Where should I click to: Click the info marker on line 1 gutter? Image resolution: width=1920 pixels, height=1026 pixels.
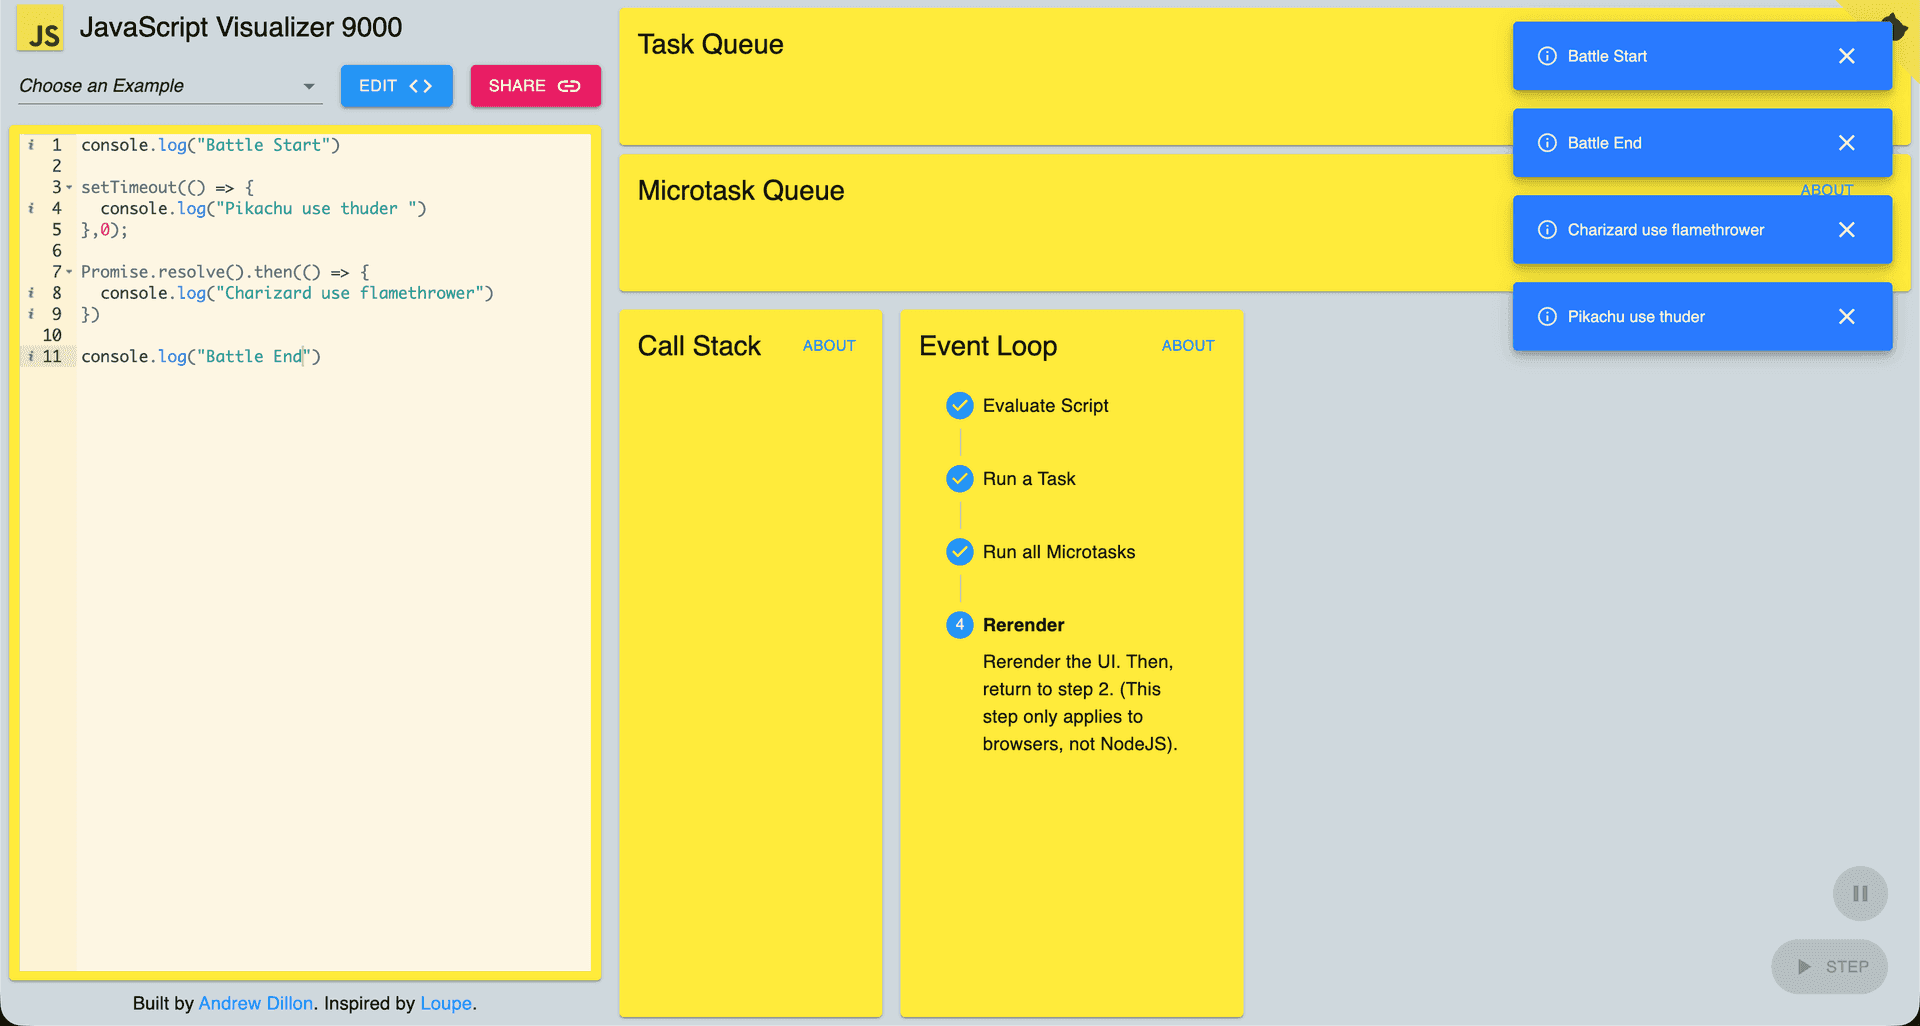[31, 145]
